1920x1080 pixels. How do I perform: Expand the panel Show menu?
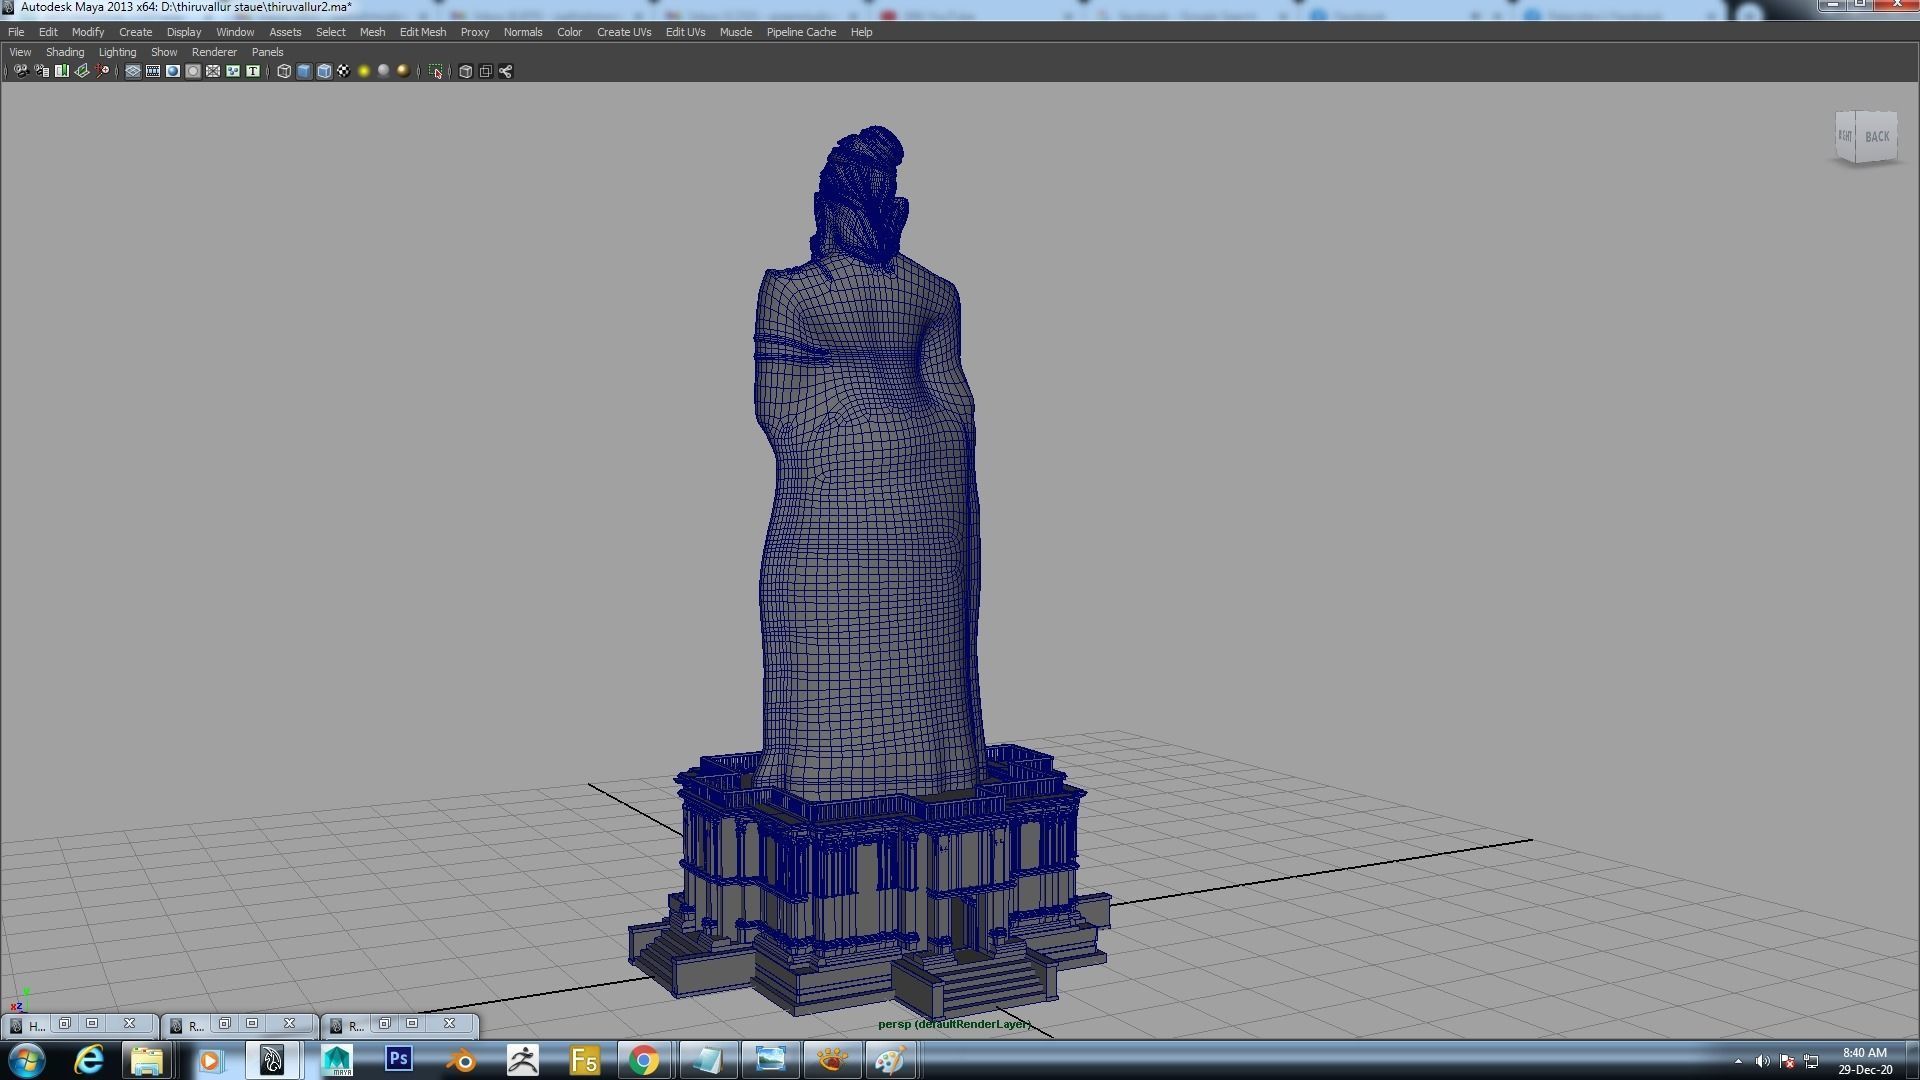(164, 52)
